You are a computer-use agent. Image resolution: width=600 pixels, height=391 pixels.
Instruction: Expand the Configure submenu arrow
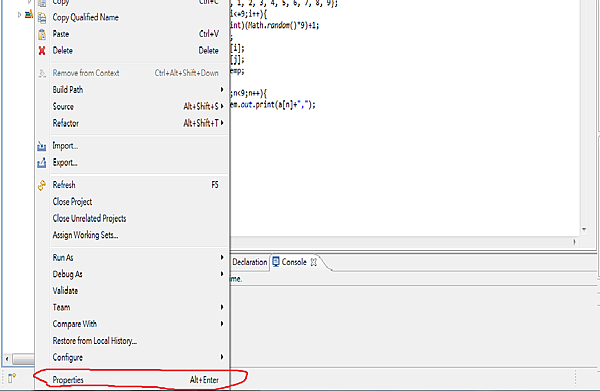point(222,357)
